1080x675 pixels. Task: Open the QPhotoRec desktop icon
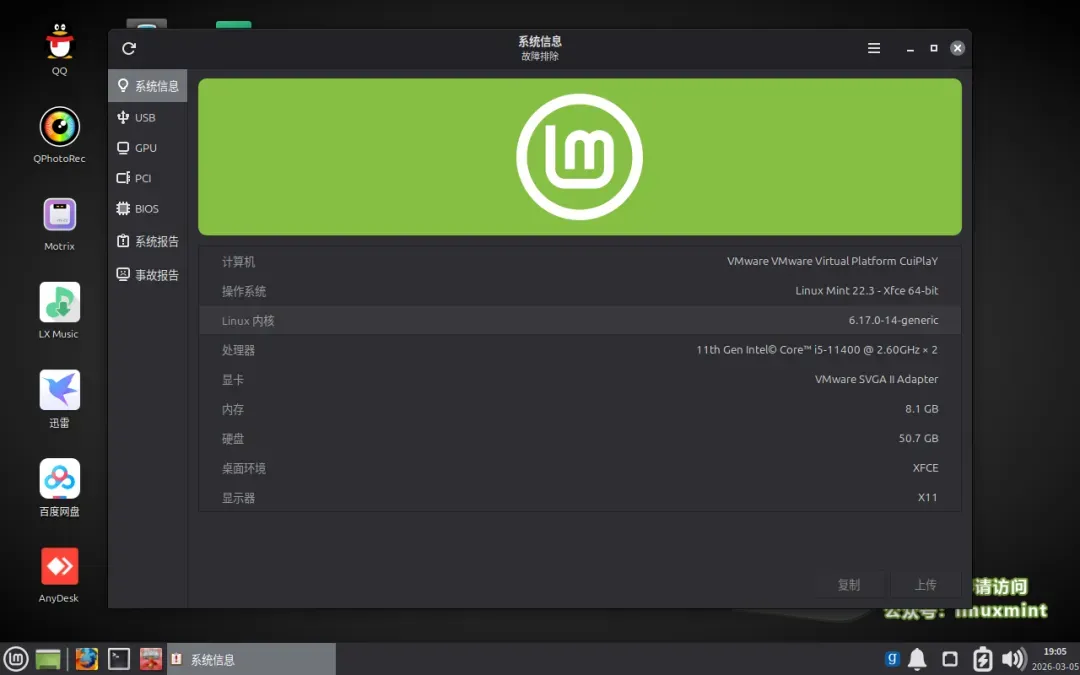[59, 134]
